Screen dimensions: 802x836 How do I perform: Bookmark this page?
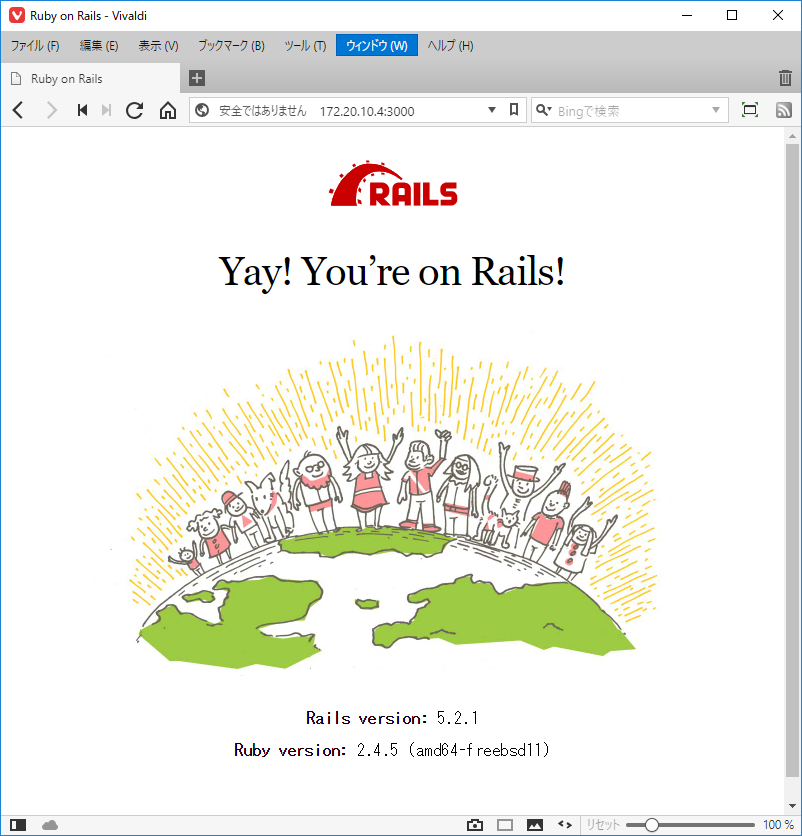[514, 110]
